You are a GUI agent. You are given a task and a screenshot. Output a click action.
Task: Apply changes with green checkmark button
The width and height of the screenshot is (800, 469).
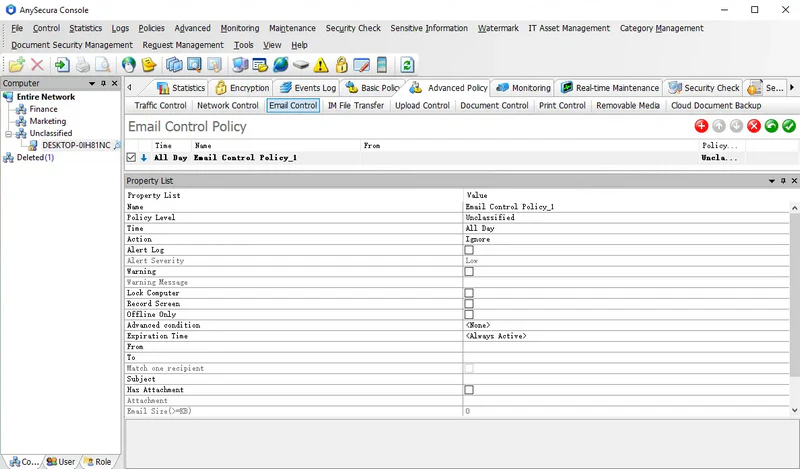[x=789, y=126]
